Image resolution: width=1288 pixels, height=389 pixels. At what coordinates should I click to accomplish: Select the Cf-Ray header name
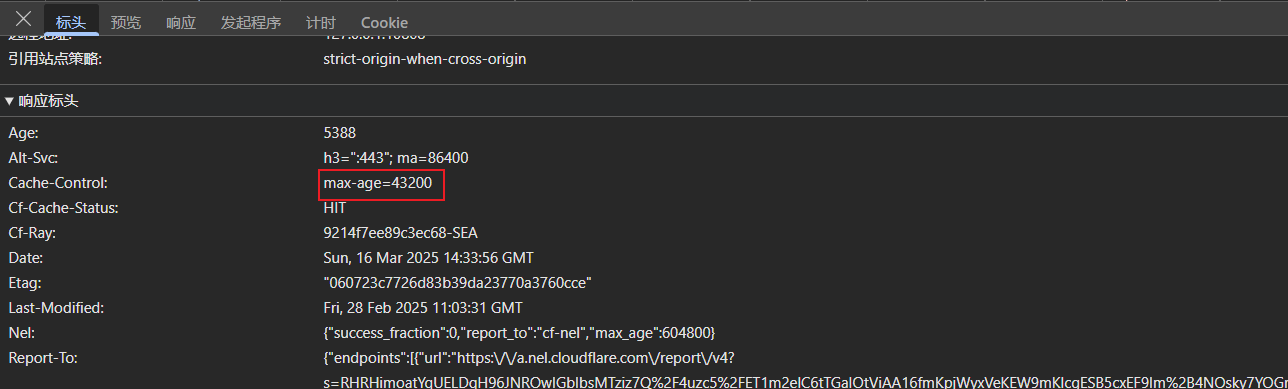coord(32,233)
